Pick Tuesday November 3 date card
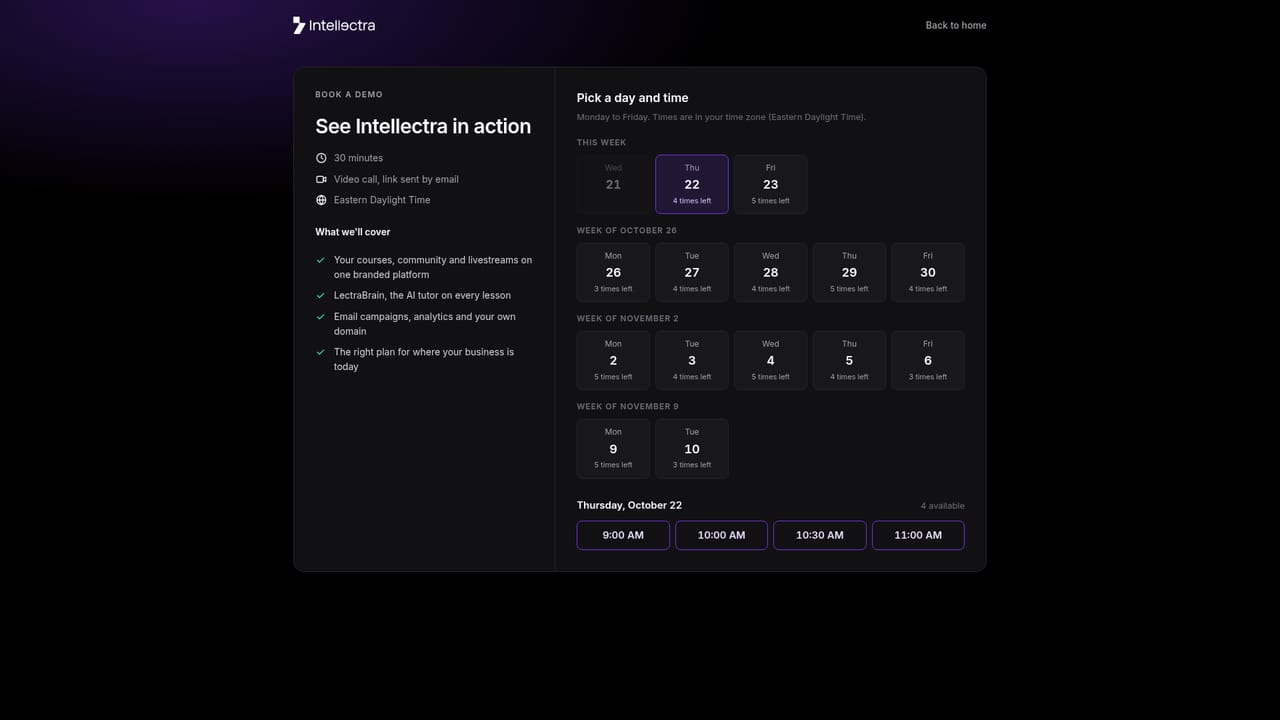The width and height of the screenshot is (1280, 720). click(x=692, y=360)
